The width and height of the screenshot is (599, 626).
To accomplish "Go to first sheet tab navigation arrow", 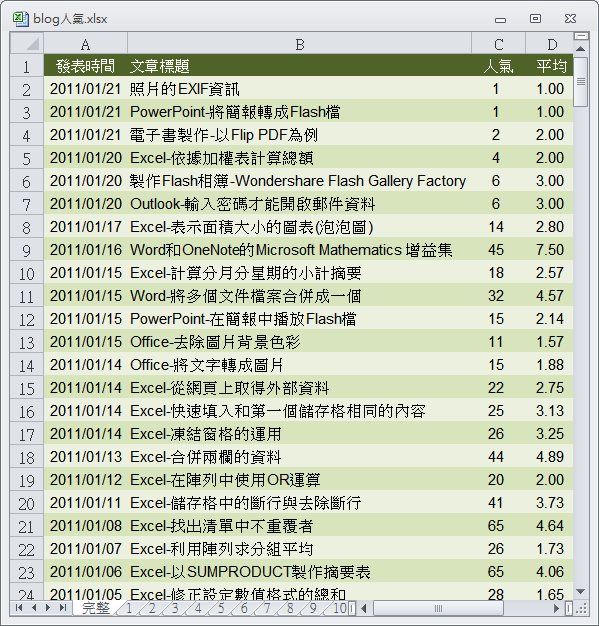I will coord(18,608).
